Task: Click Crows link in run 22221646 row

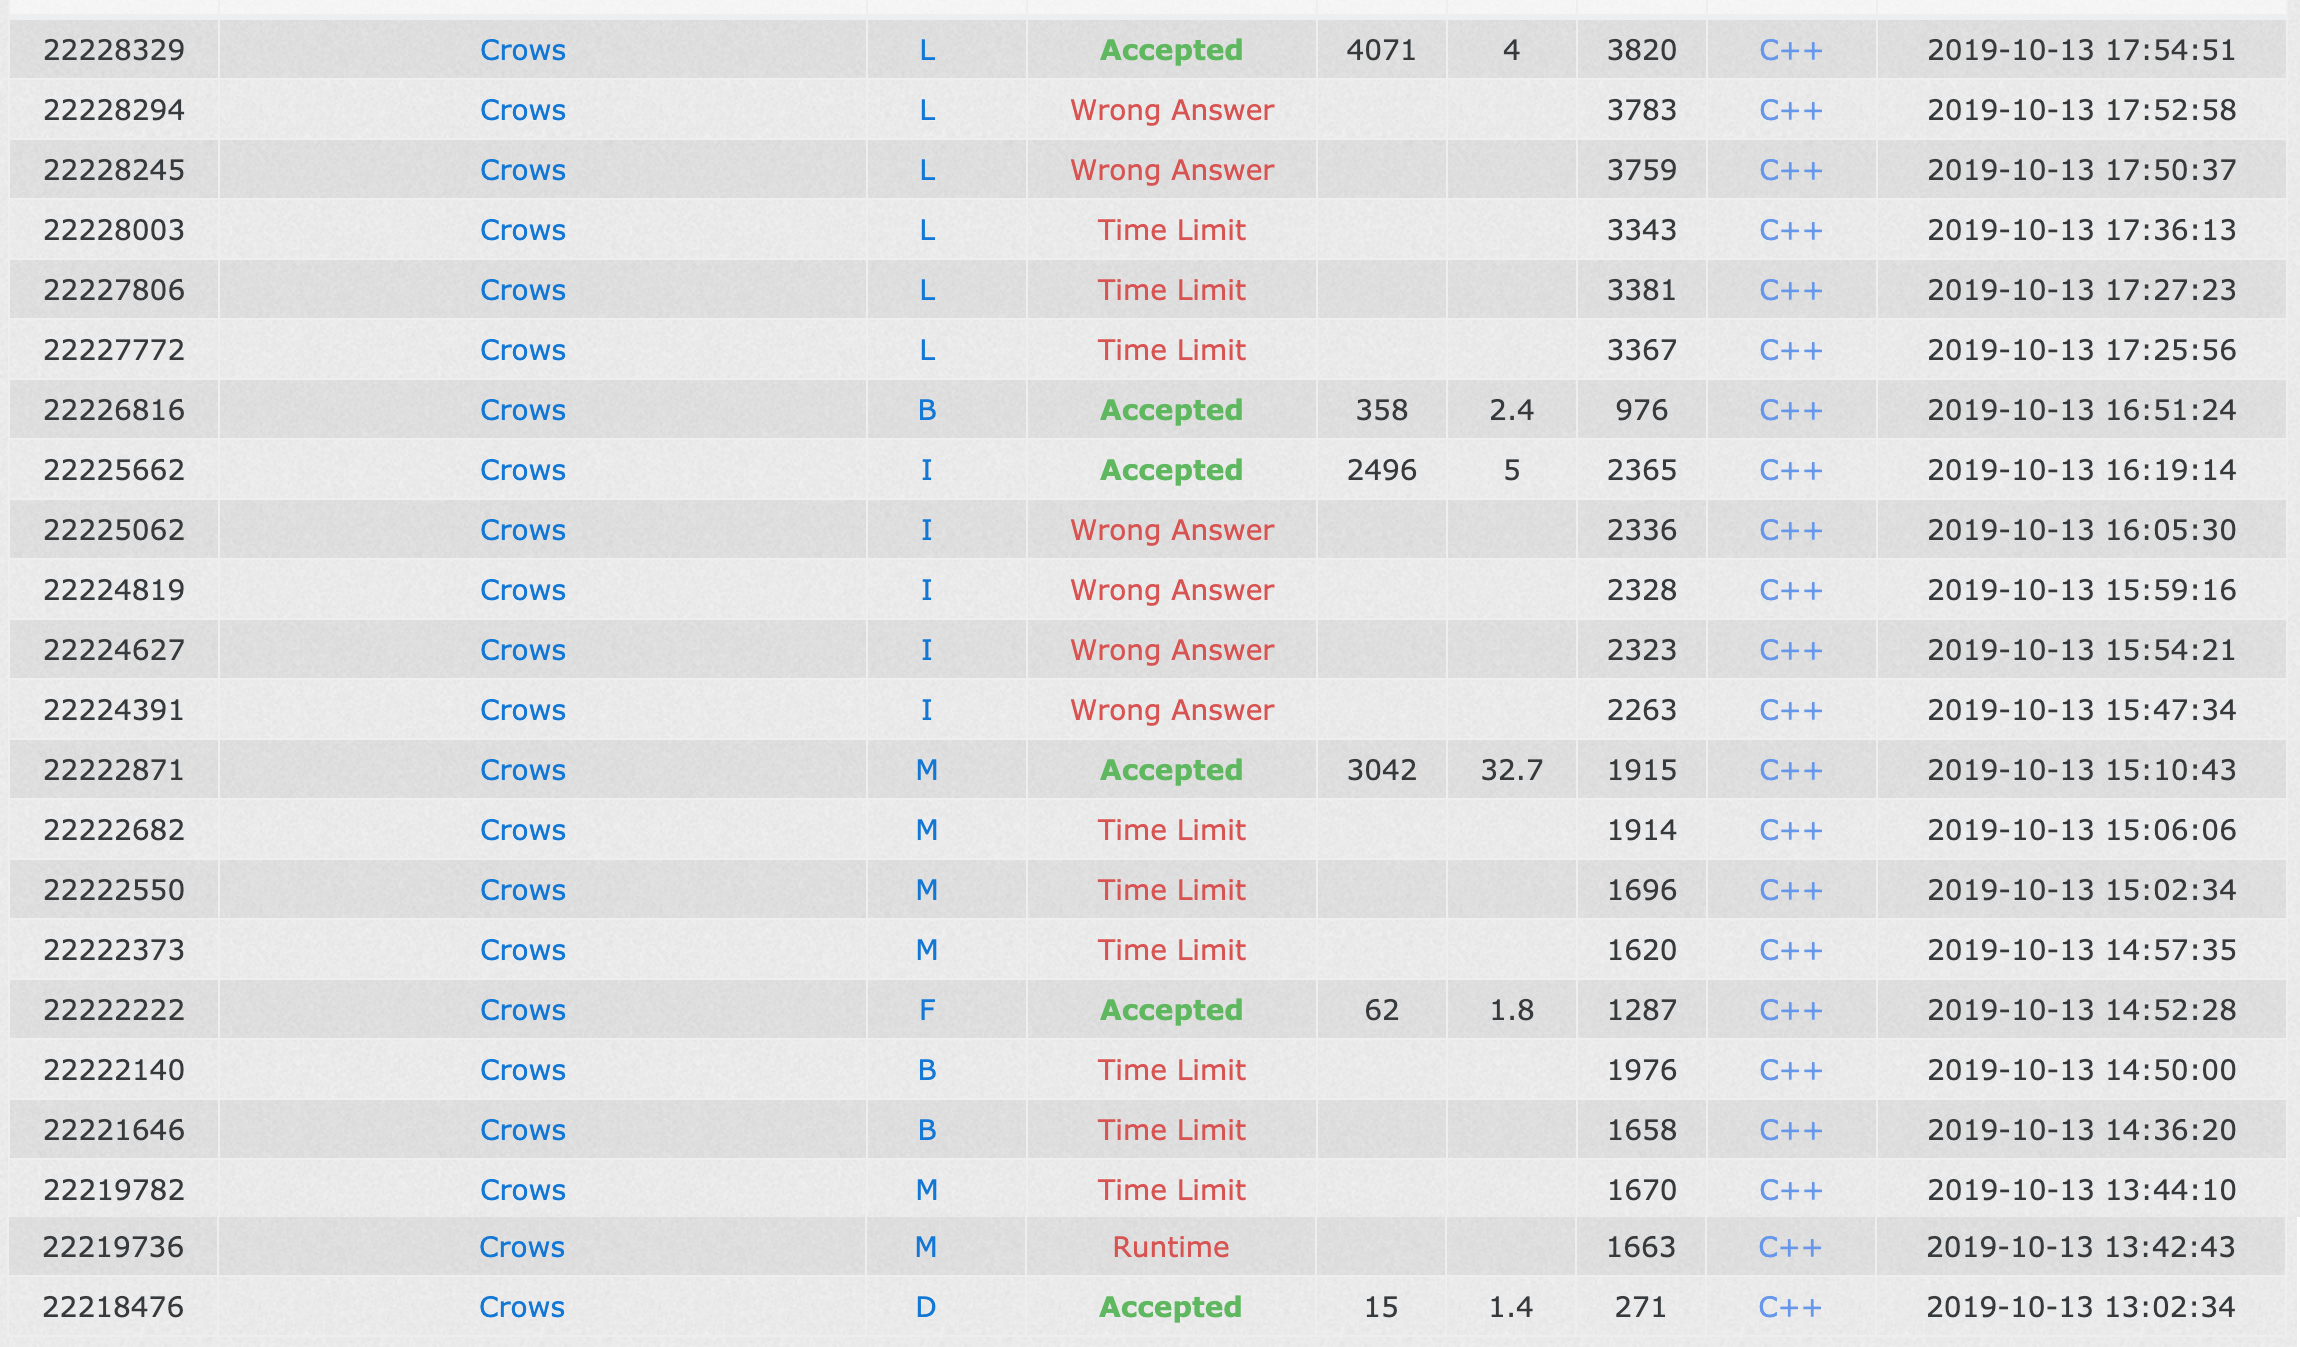Action: (x=522, y=1130)
